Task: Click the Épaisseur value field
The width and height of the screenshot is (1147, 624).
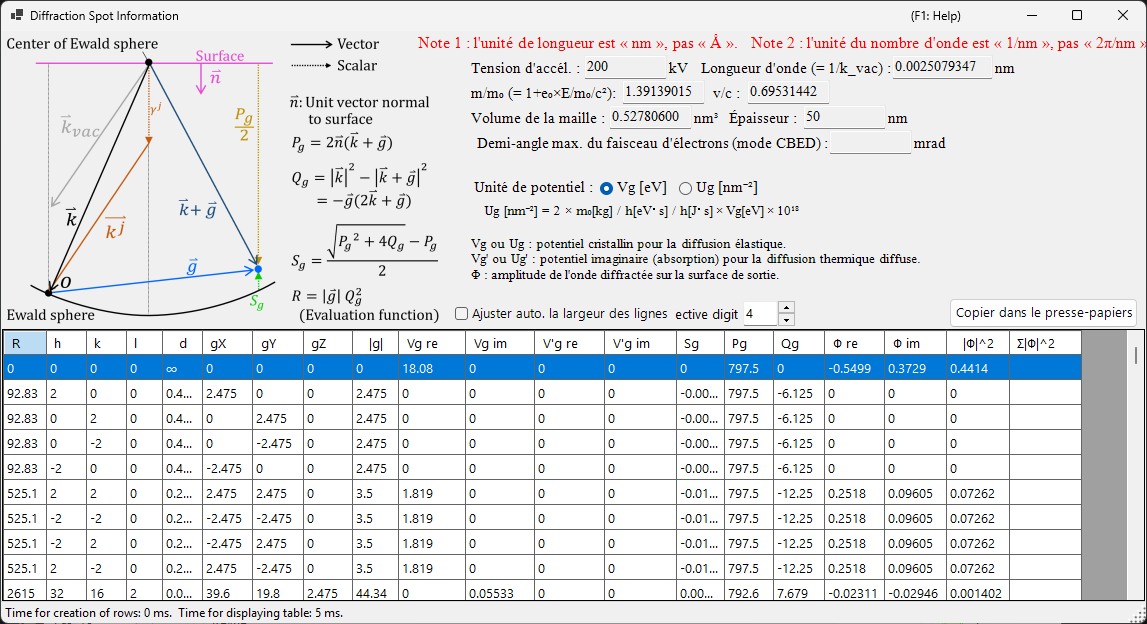Action: point(844,117)
